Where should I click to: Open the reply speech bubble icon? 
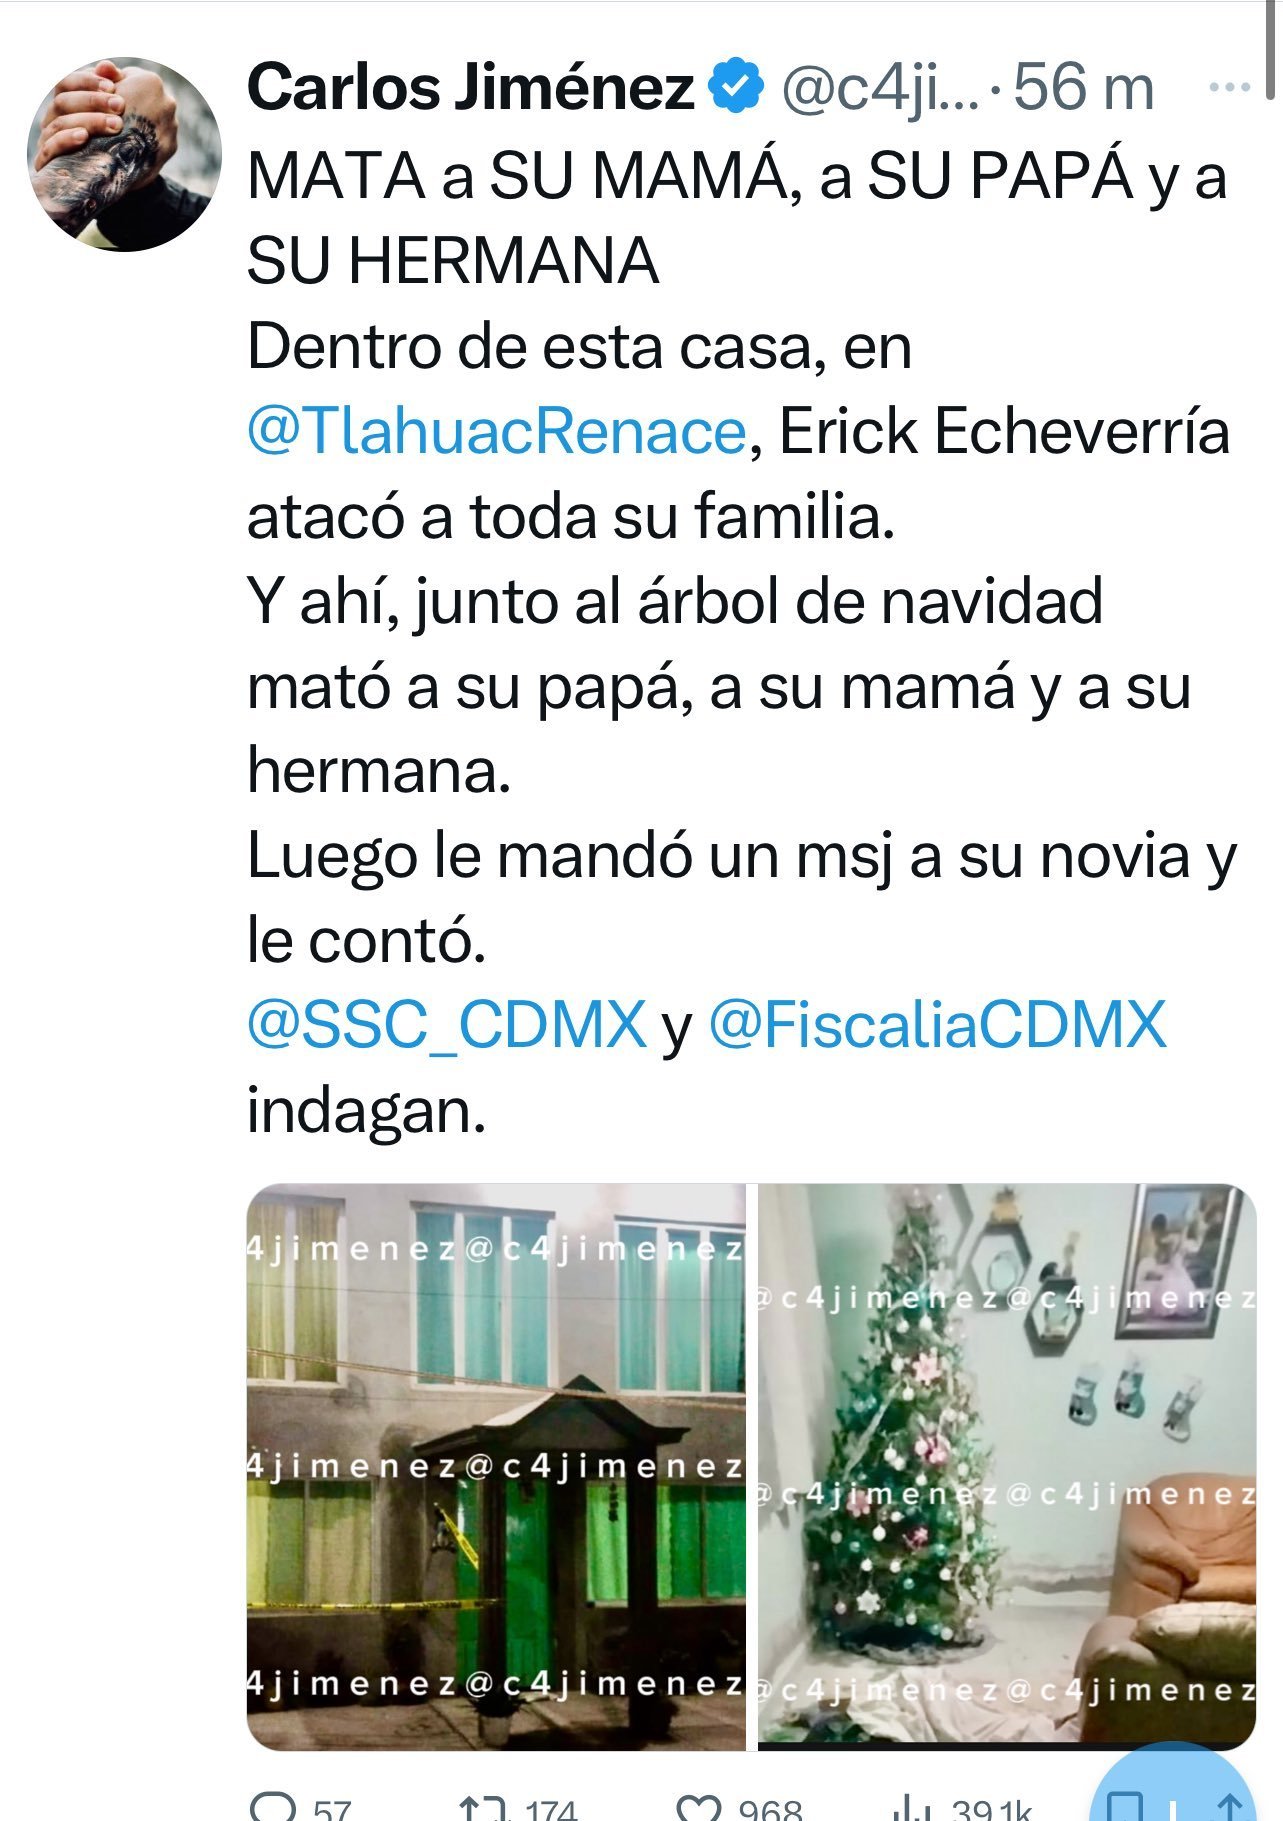tap(274, 1807)
